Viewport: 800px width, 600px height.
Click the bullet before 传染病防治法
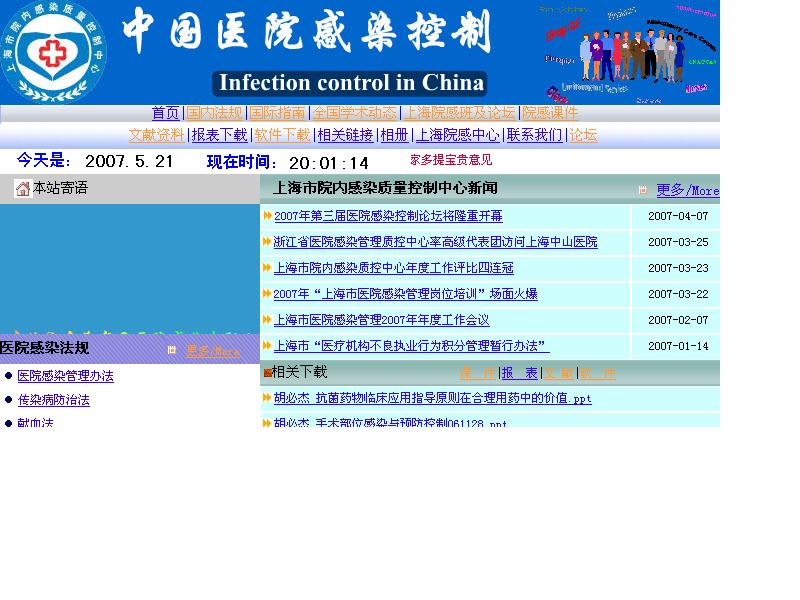(10, 399)
